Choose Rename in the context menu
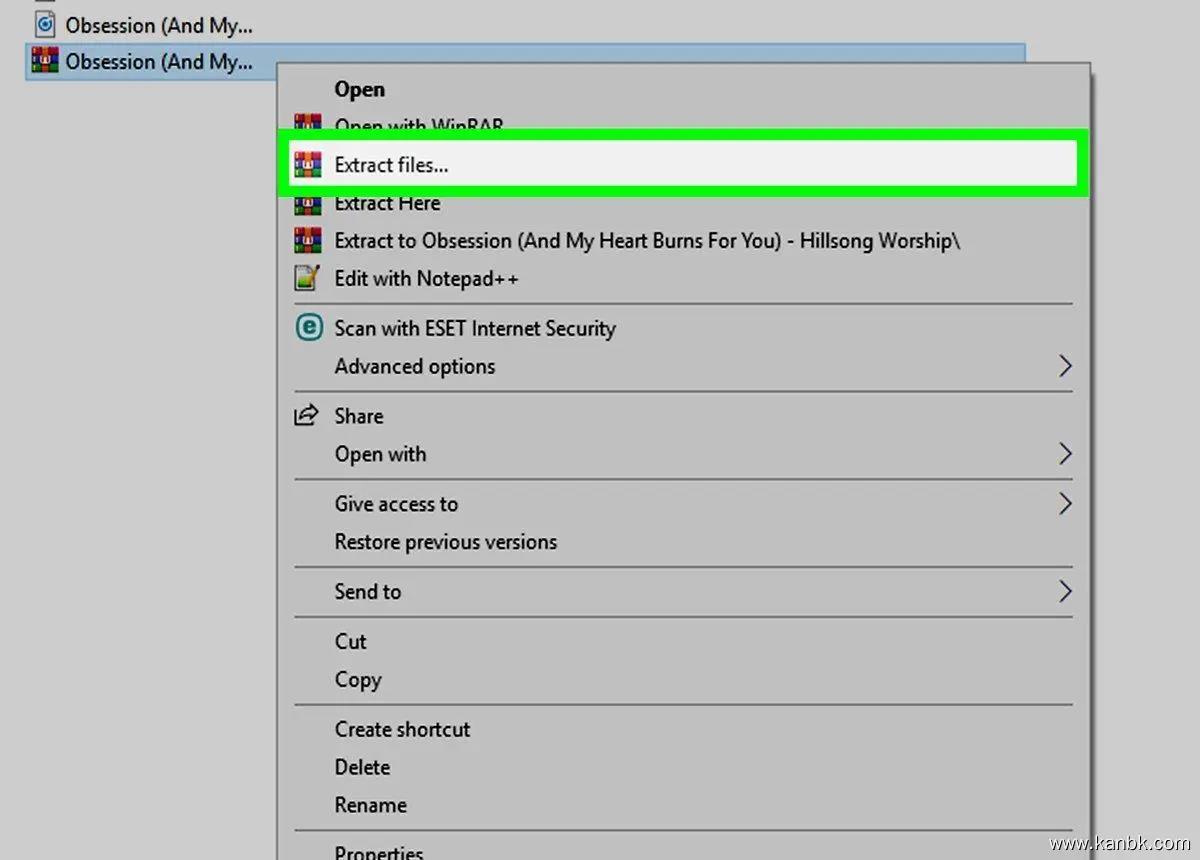1200x860 pixels. coord(370,805)
